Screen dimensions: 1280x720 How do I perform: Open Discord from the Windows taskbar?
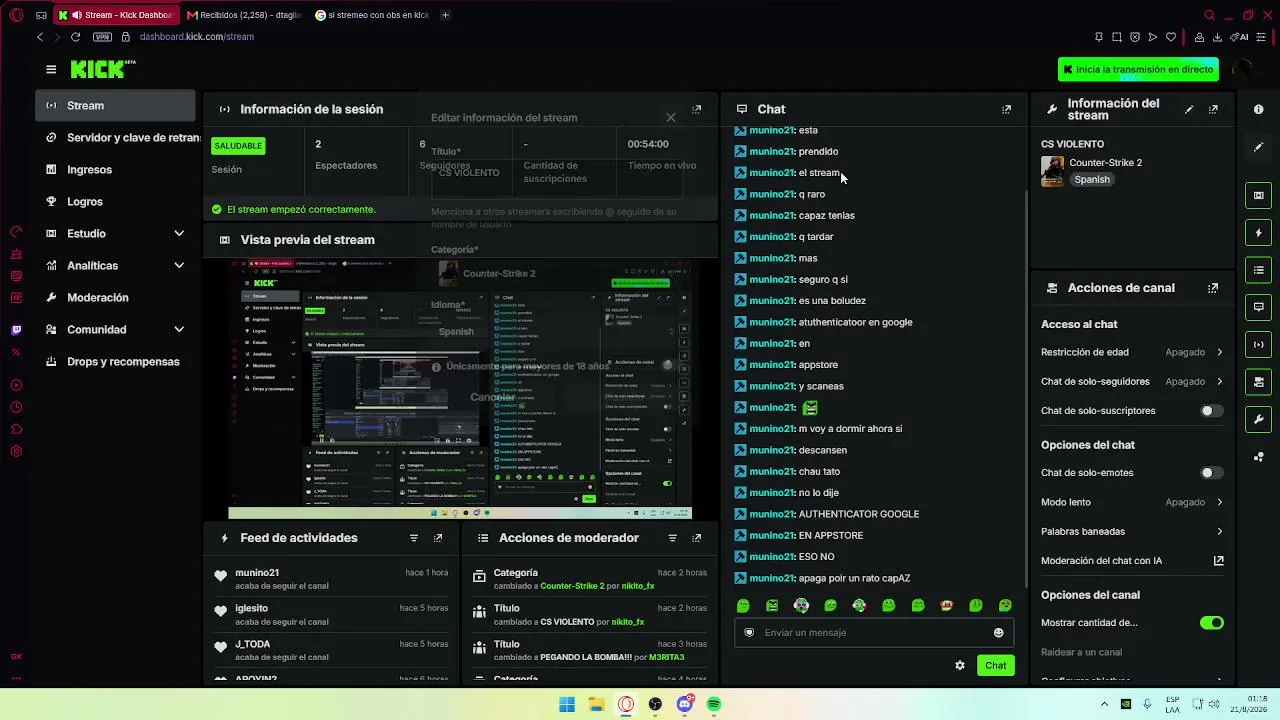685,704
